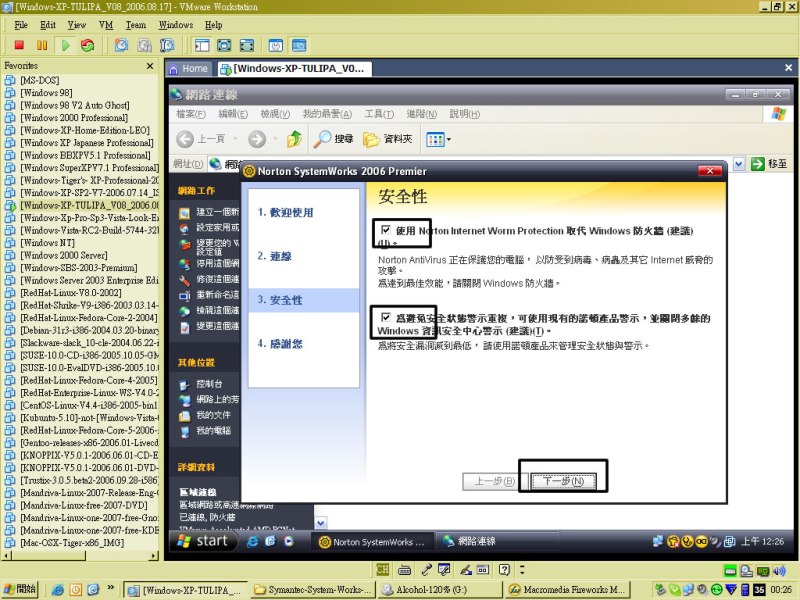Click the sound device speaker icon in VMware status bar
Screen dimensions: 800x600
[x=779, y=571]
